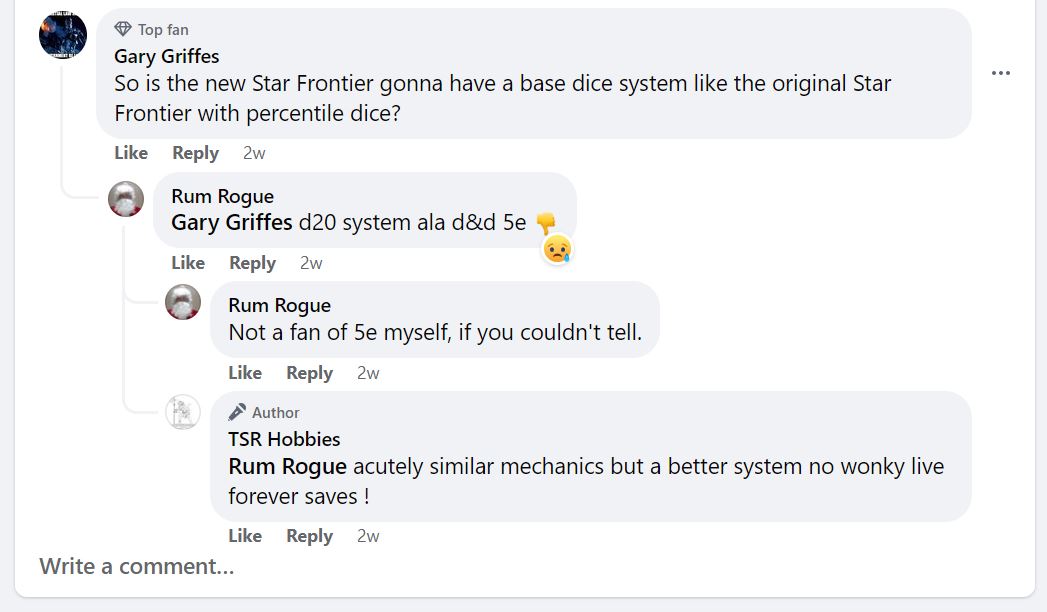Reply to Rum Rogue's d20 system comment
The width and height of the screenshot is (1047, 612).
coord(252,263)
